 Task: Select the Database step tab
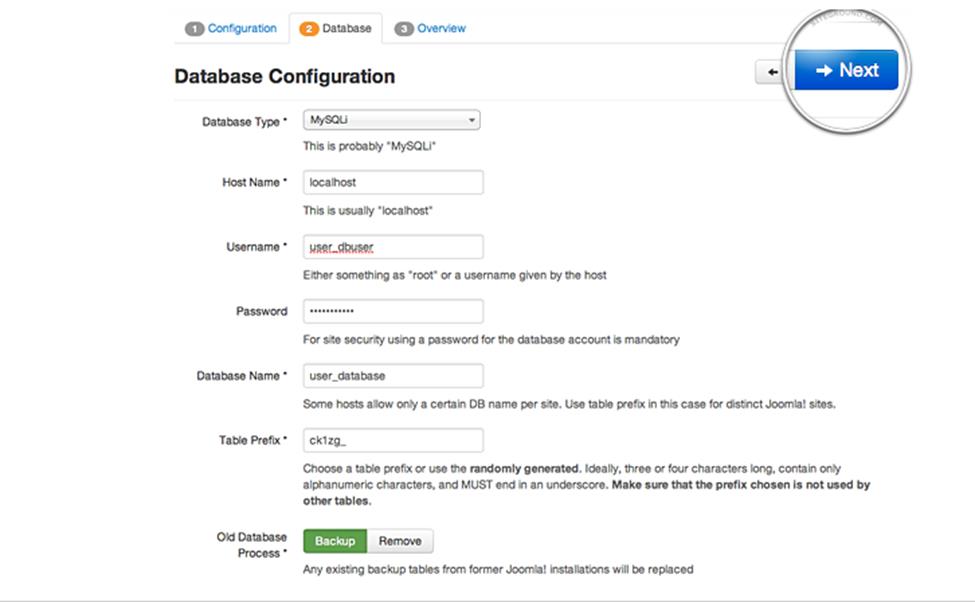pyautogui.click(x=336, y=29)
